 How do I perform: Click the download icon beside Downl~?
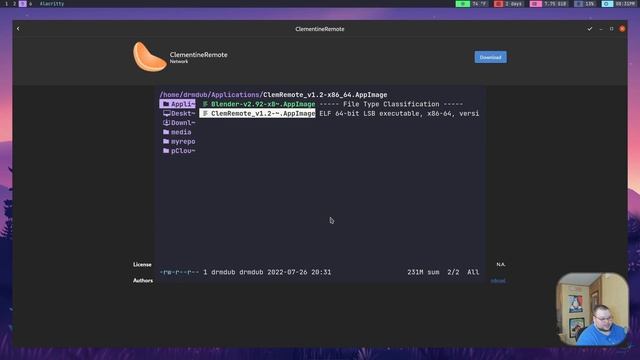[x=166, y=122]
